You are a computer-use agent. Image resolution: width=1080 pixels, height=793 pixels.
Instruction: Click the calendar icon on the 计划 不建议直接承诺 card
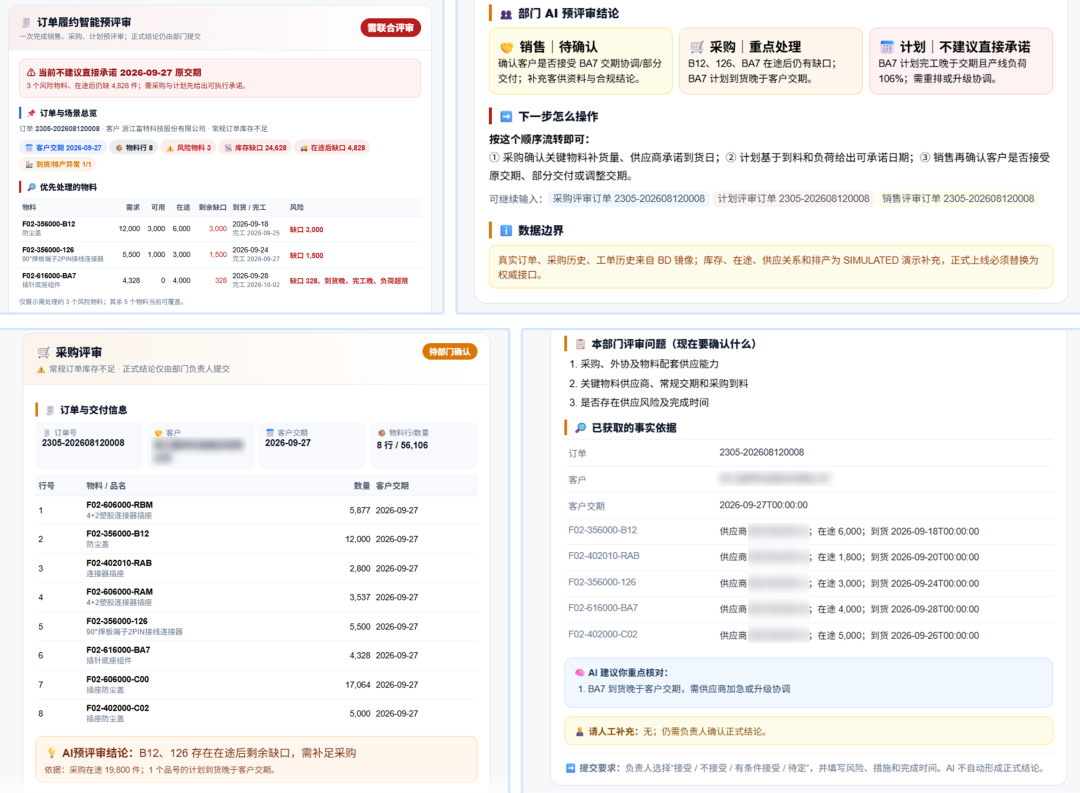coord(887,47)
